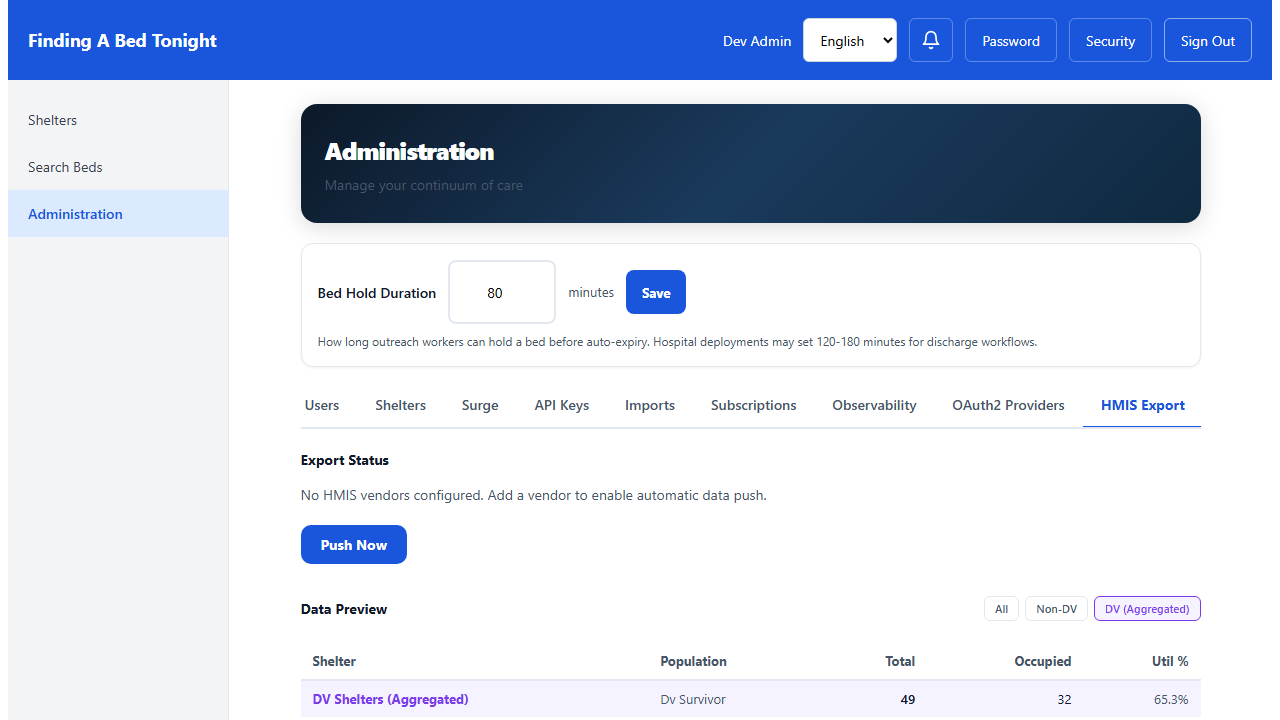Navigate to Search Beds in the sidebar
Image resolution: width=1280 pixels, height=720 pixels.
(65, 167)
